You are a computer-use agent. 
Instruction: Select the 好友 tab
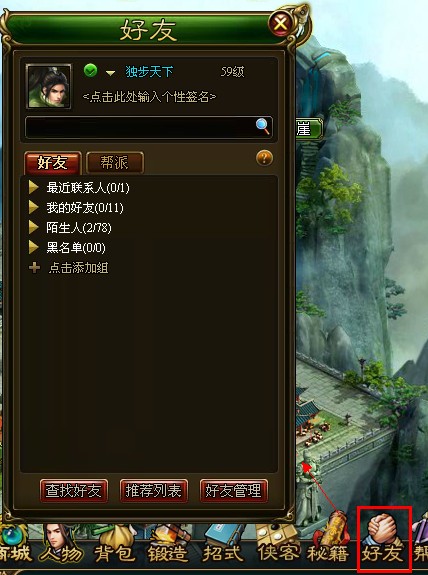point(53,162)
